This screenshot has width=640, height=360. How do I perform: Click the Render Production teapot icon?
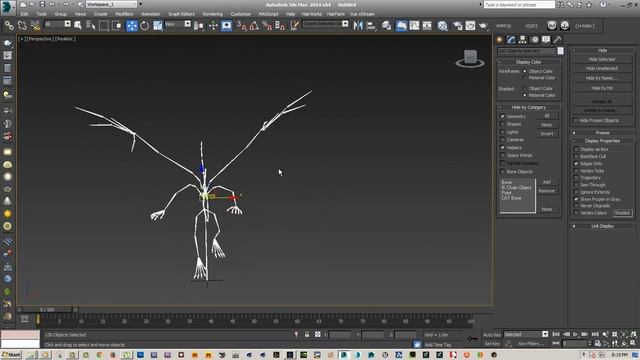(483, 26)
